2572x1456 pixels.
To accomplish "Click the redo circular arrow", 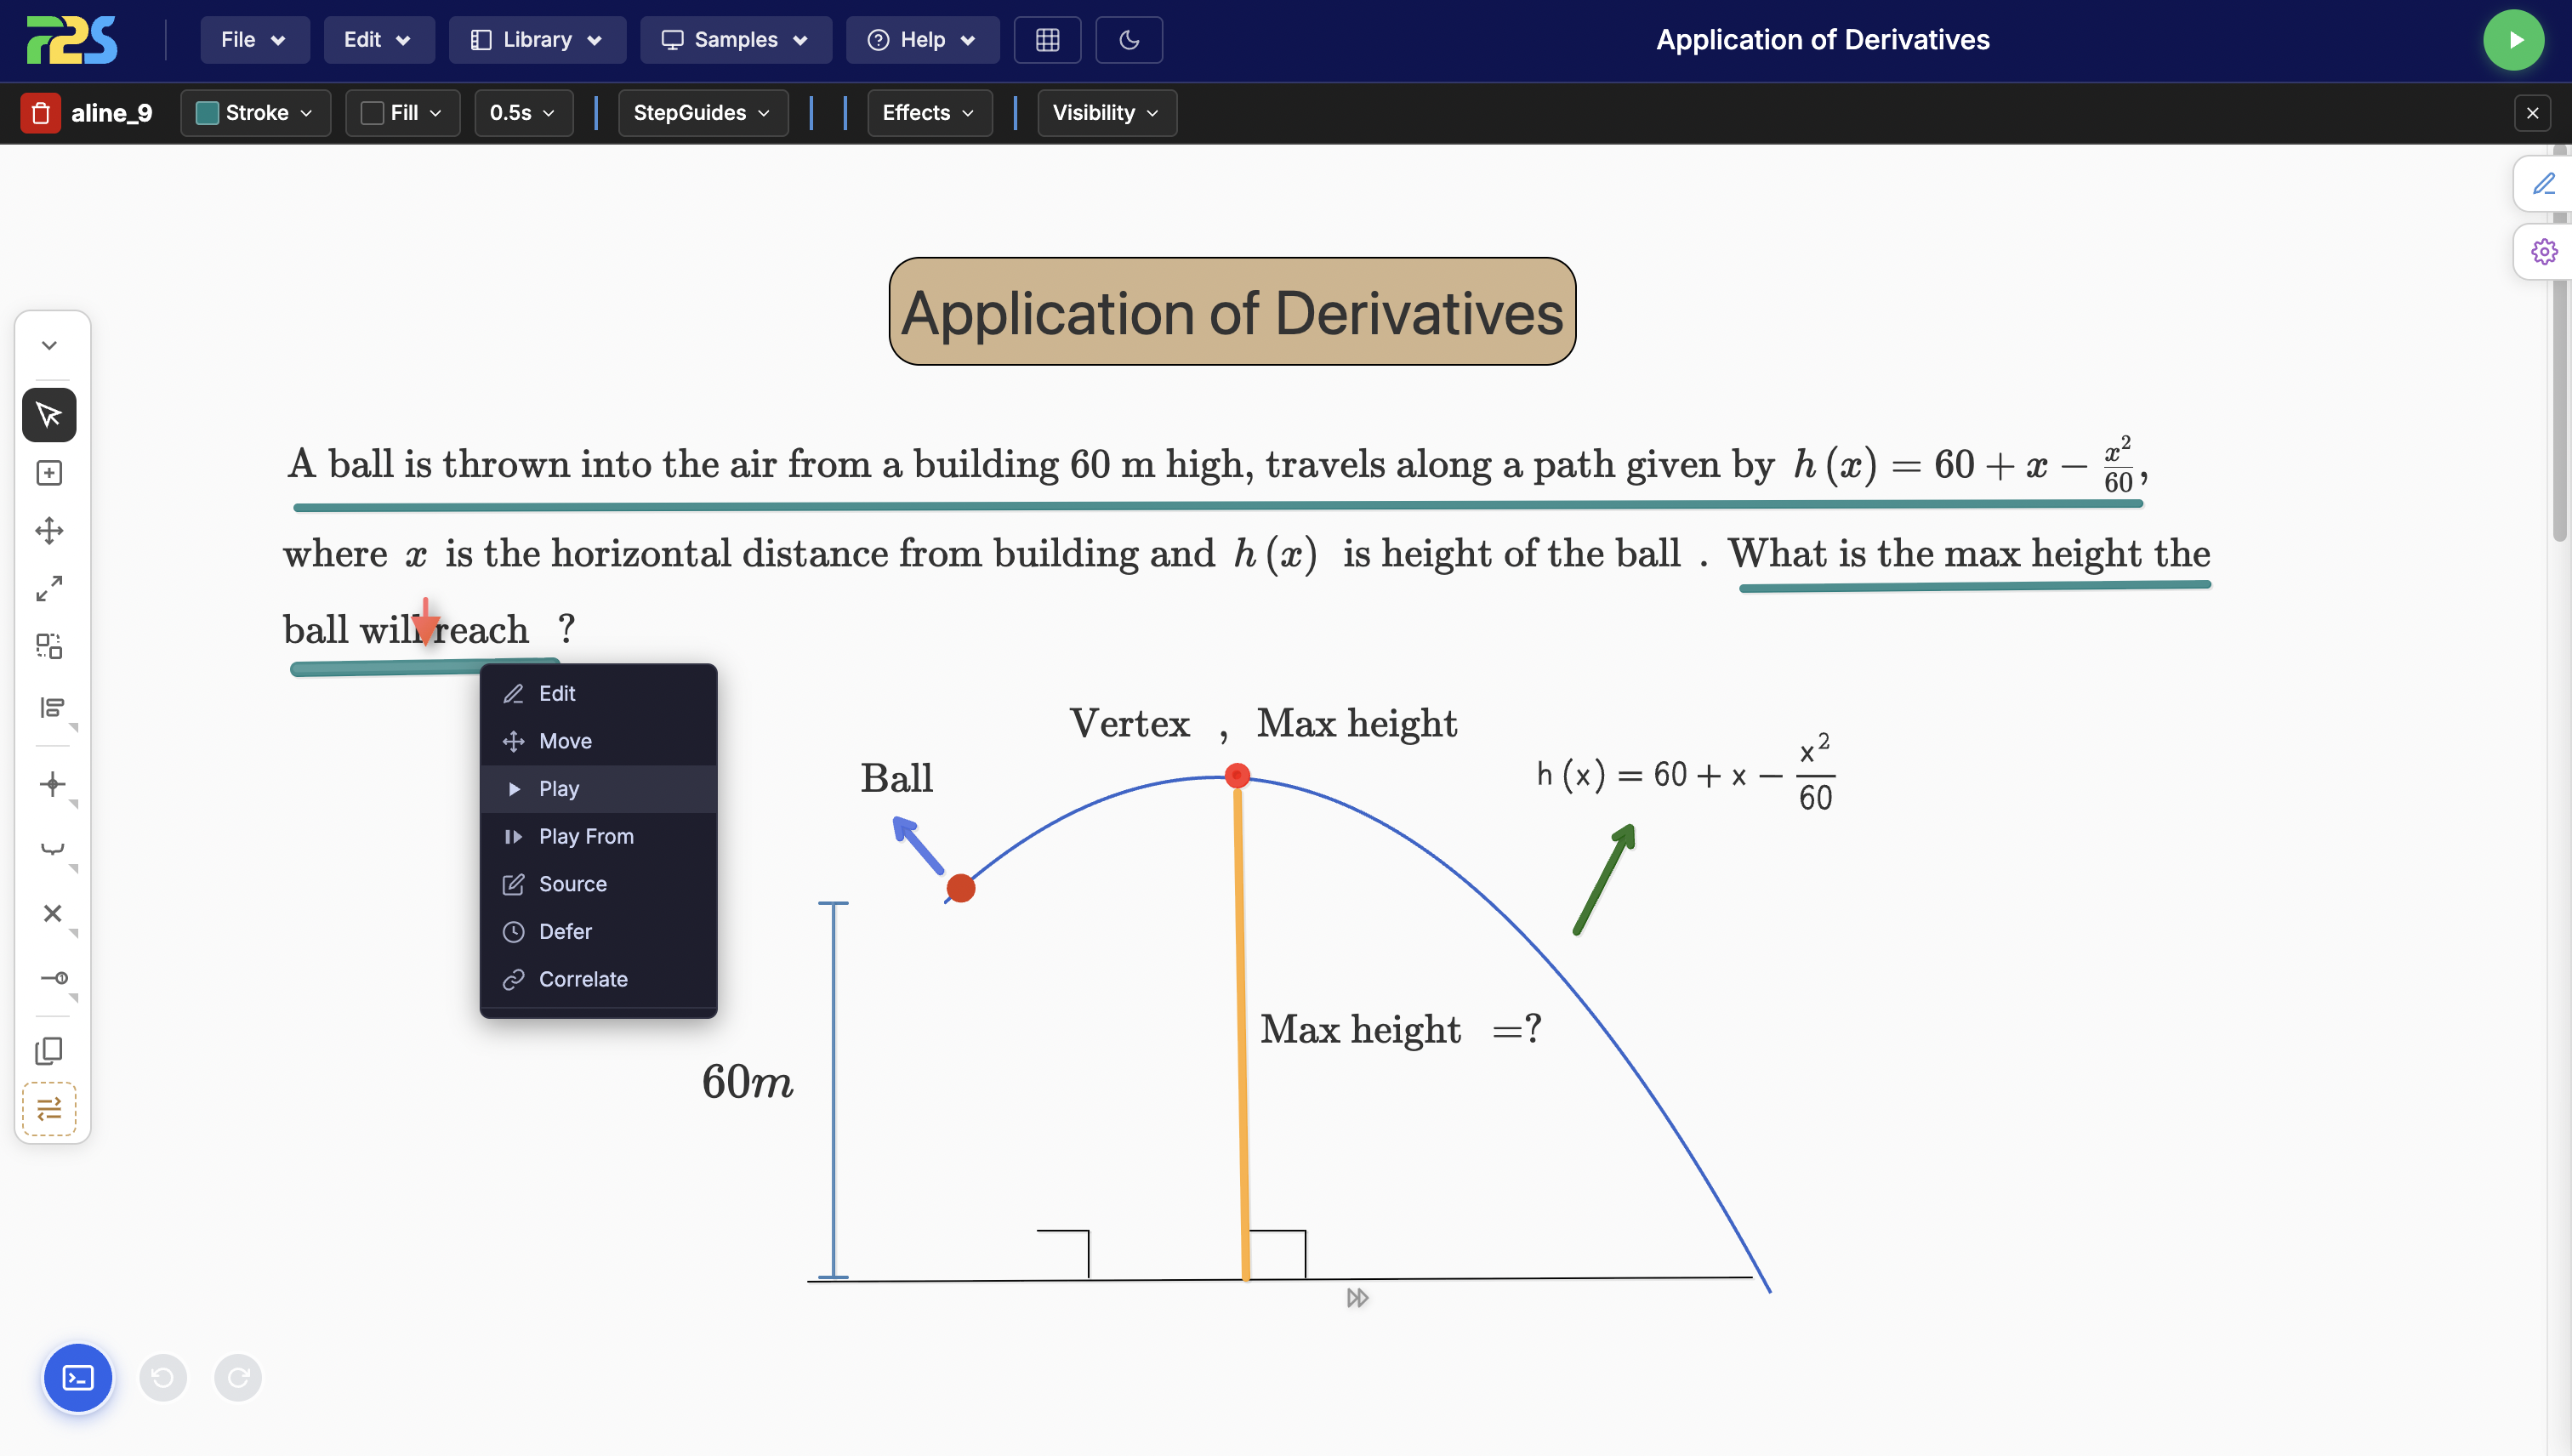I will pyautogui.click(x=238, y=1378).
